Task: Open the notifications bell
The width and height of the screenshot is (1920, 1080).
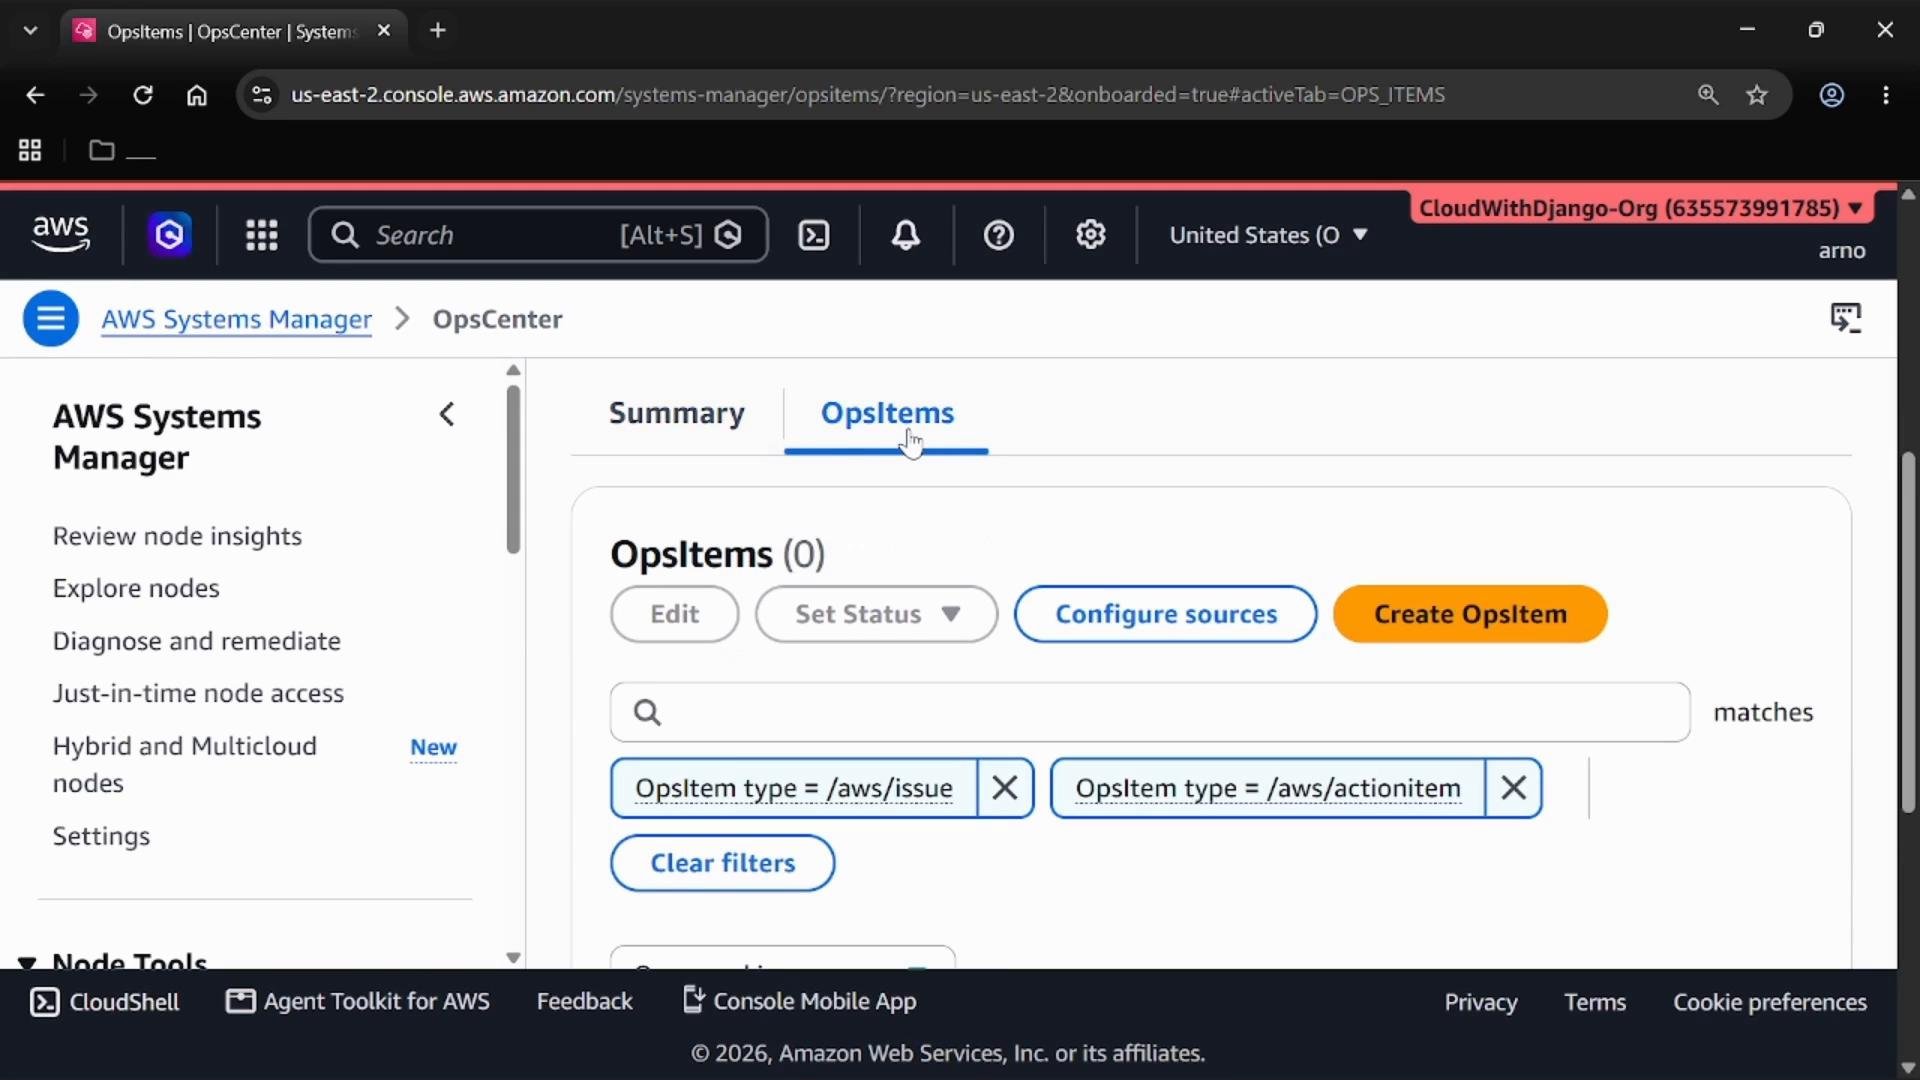Action: pyautogui.click(x=906, y=235)
